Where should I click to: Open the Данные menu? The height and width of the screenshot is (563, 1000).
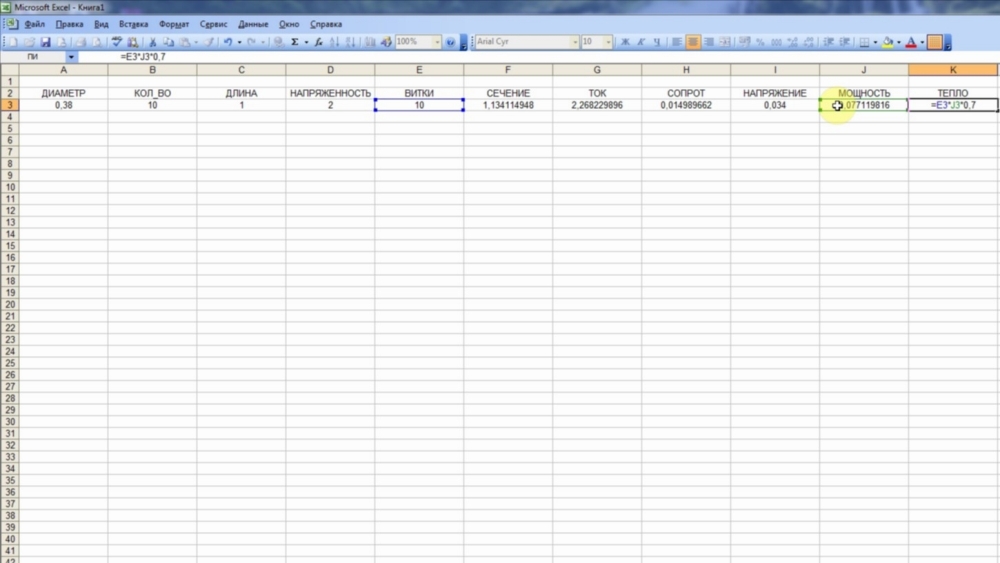click(253, 24)
